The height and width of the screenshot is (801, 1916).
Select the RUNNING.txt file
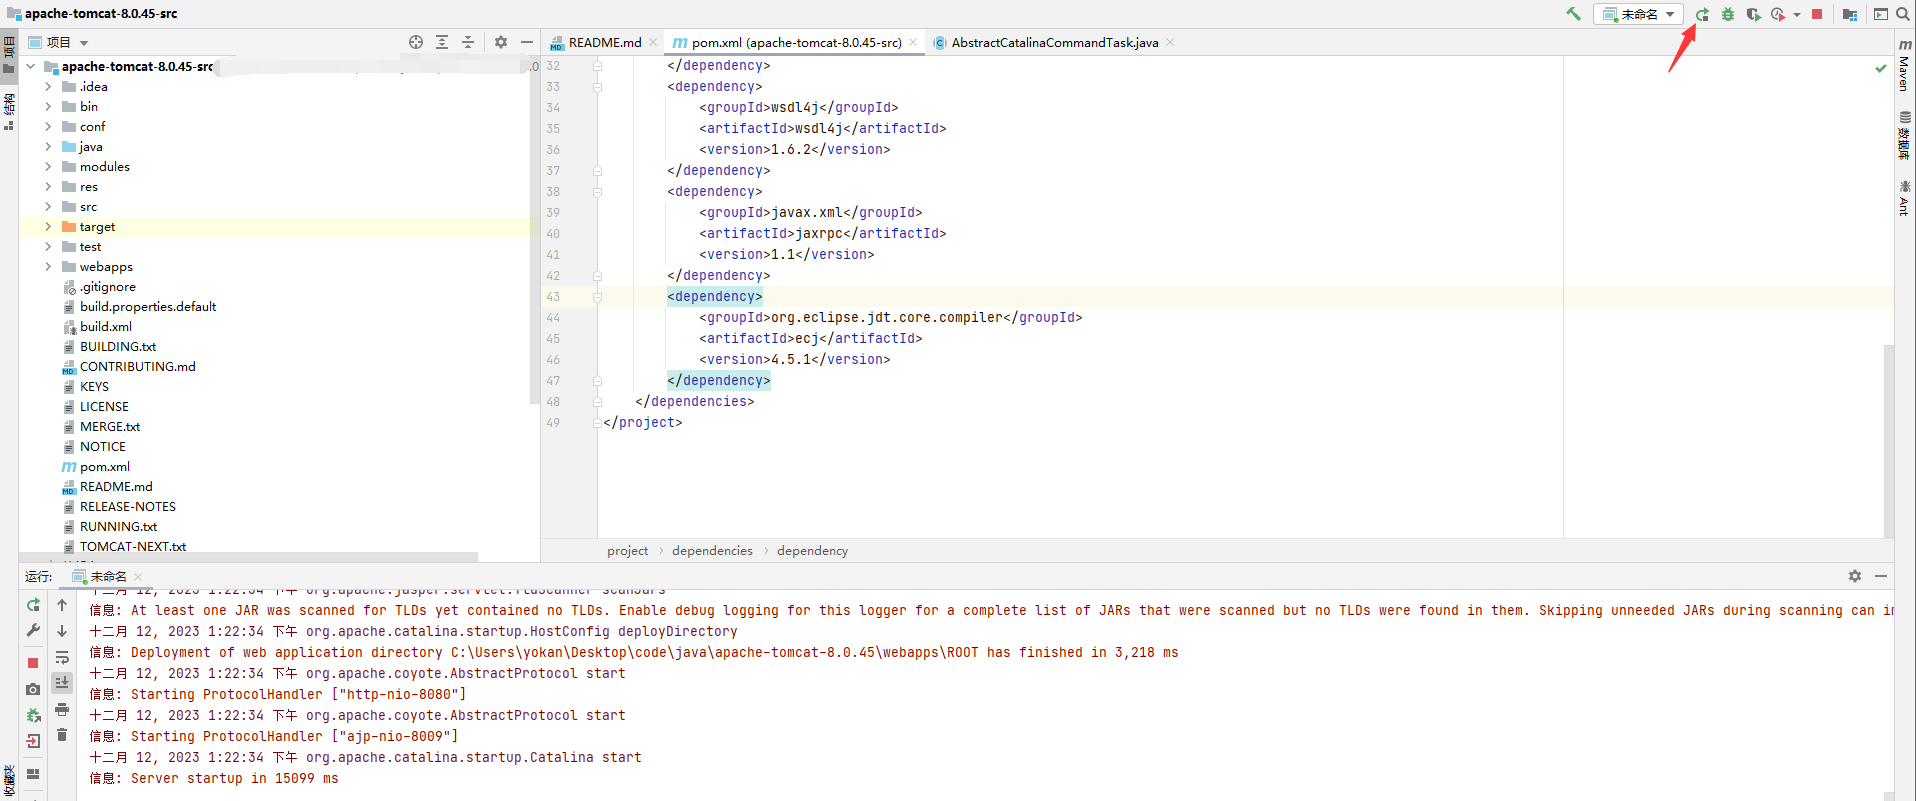tap(118, 527)
